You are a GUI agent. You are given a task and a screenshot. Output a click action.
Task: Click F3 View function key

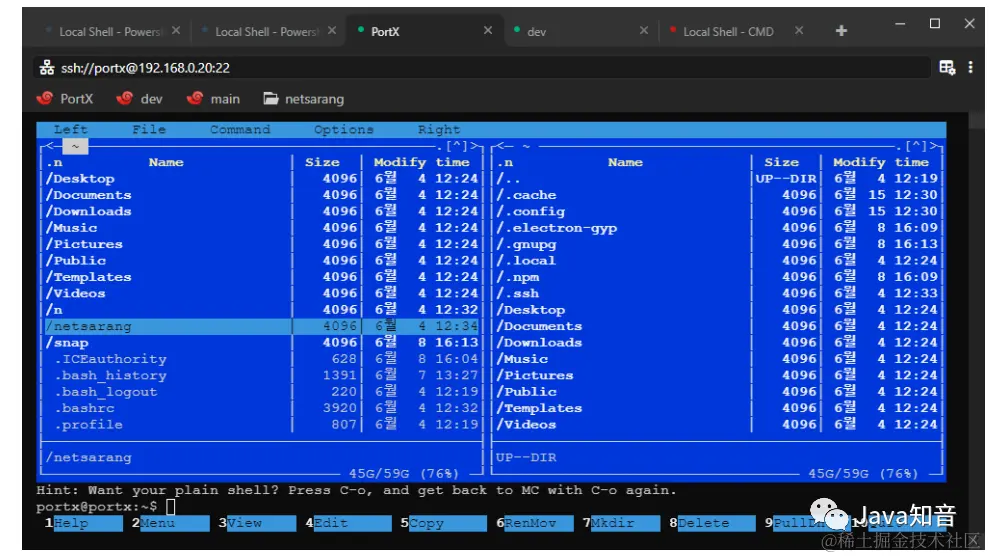257,523
